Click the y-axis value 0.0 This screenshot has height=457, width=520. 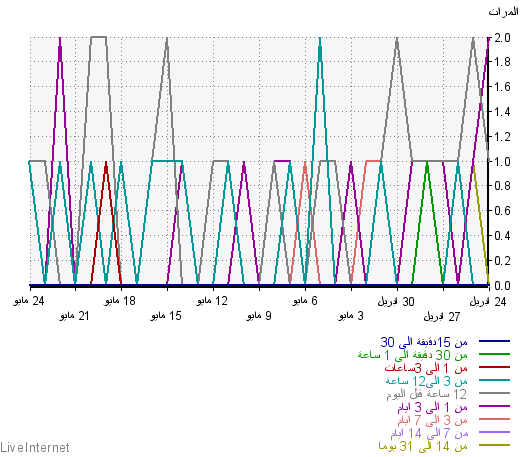click(502, 286)
